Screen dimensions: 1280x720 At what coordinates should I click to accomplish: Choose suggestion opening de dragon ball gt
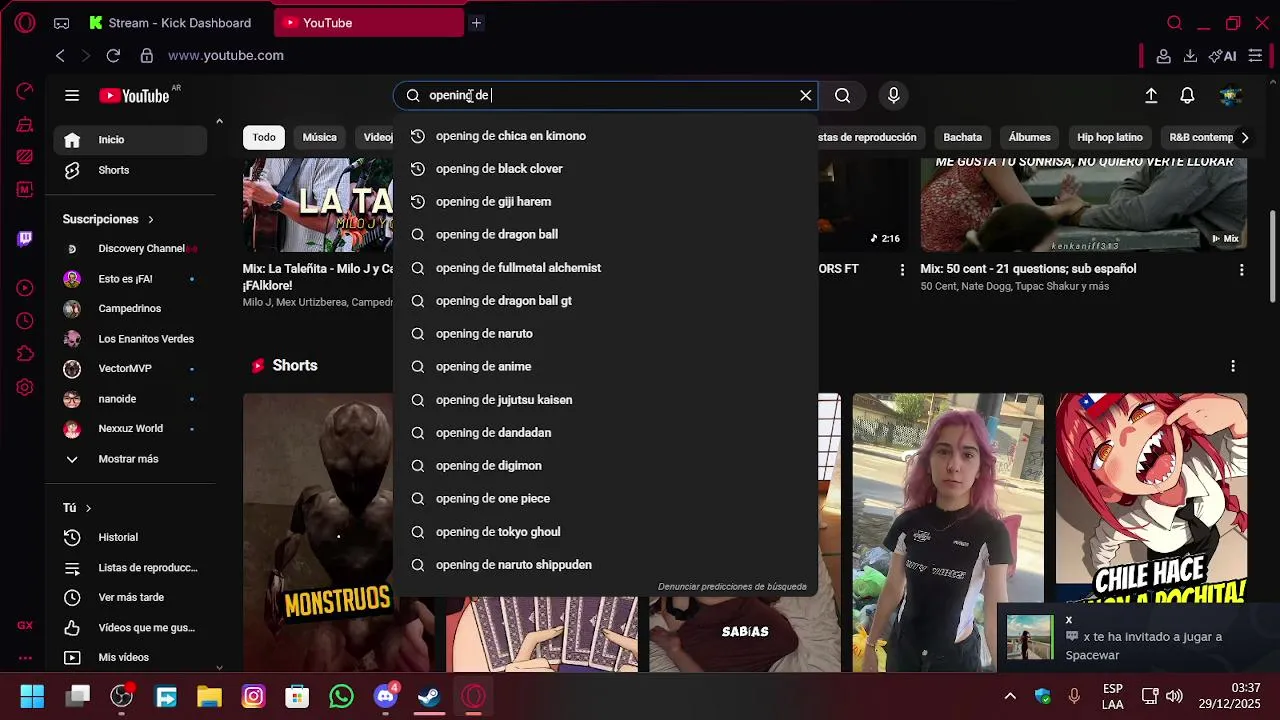point(605,301)
